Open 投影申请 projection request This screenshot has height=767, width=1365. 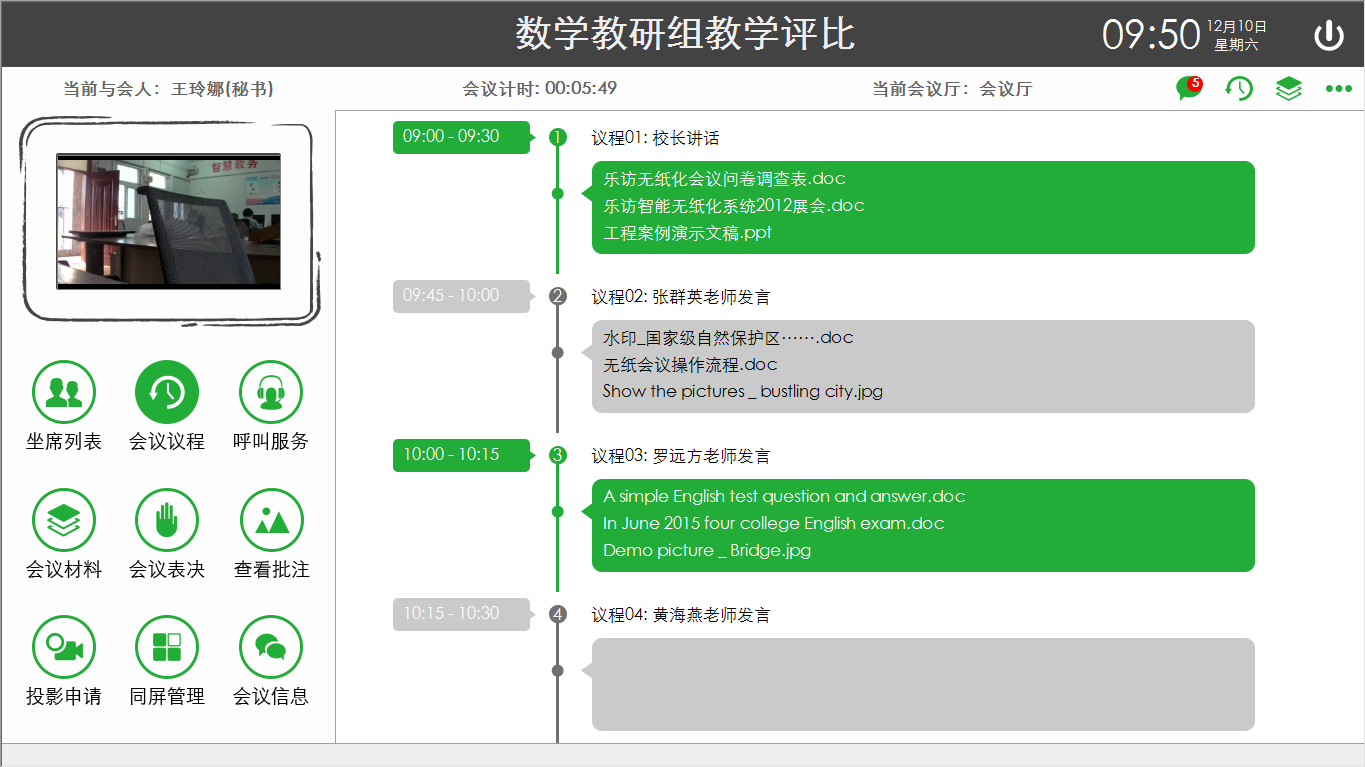tap(64, 647)
